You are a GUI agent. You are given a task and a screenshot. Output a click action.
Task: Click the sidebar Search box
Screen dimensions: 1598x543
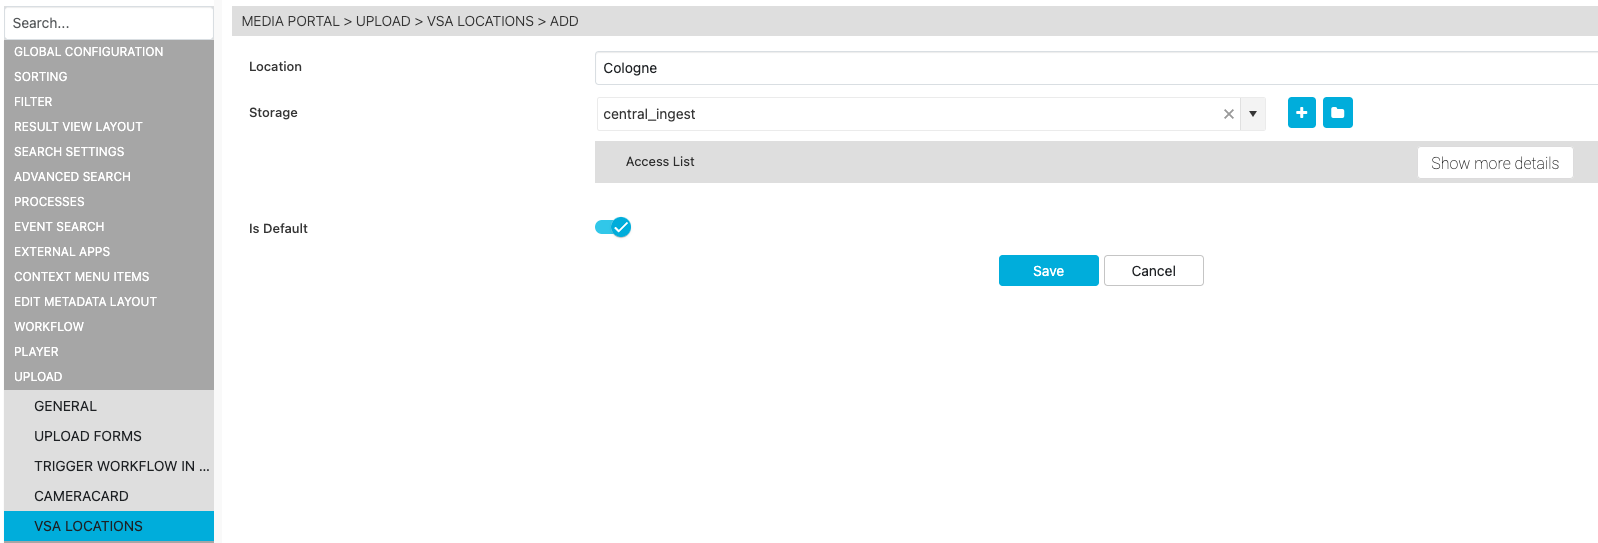[x=108, y=23]
